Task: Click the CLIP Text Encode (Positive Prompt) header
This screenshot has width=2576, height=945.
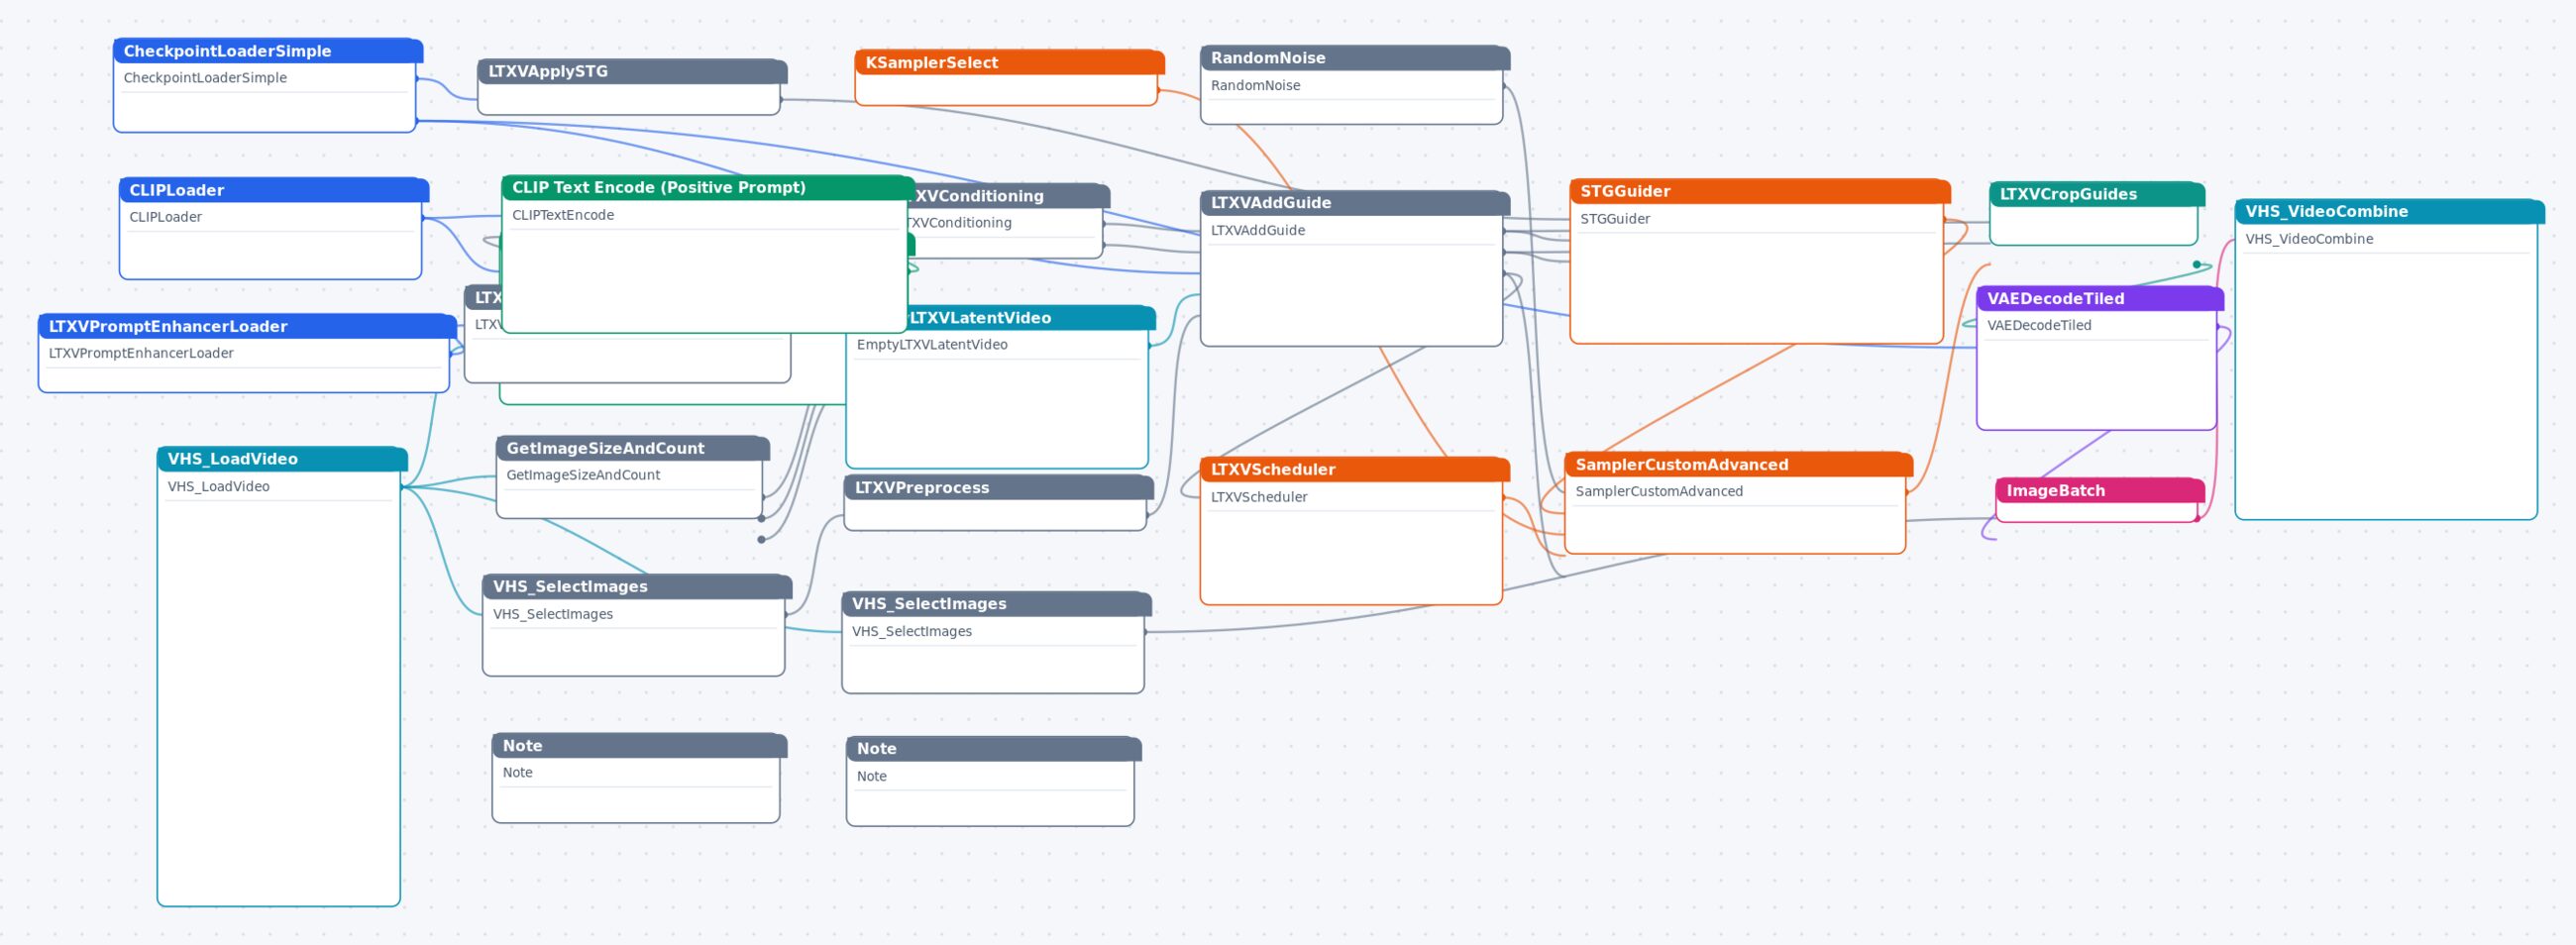Action: 708,187
